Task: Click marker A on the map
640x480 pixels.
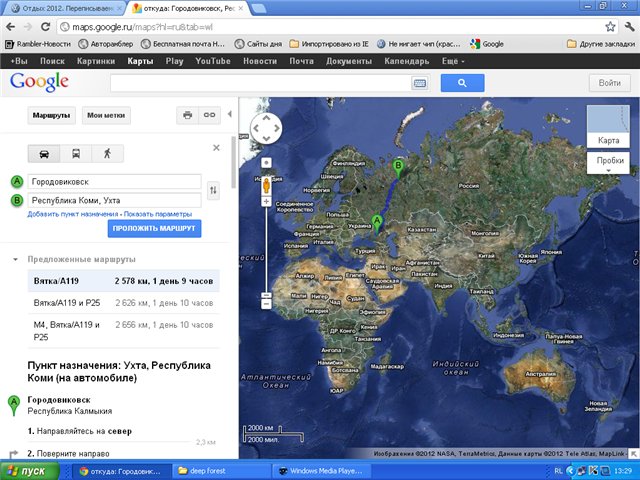Action: pos(377,224)
